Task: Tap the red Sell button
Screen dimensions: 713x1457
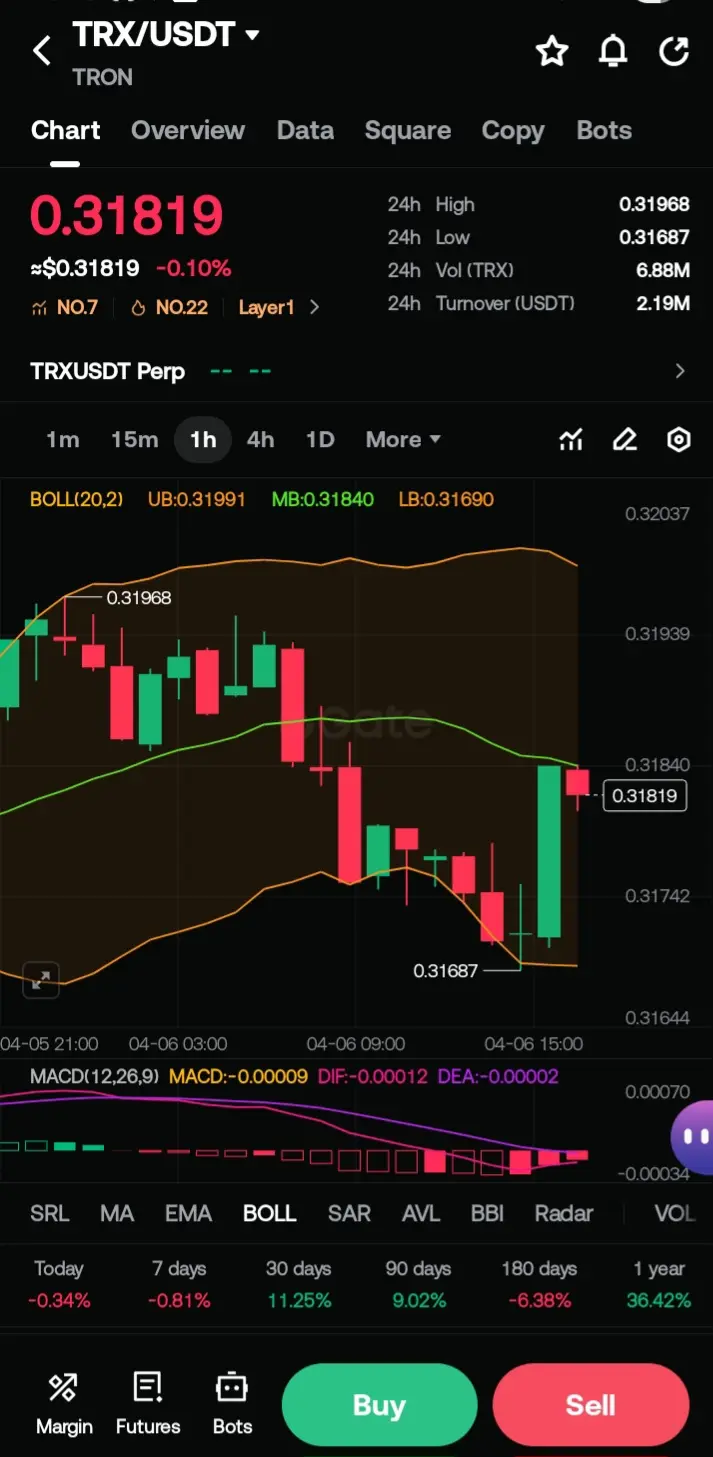Action: pyautogui.click(x=591, y=1405)
